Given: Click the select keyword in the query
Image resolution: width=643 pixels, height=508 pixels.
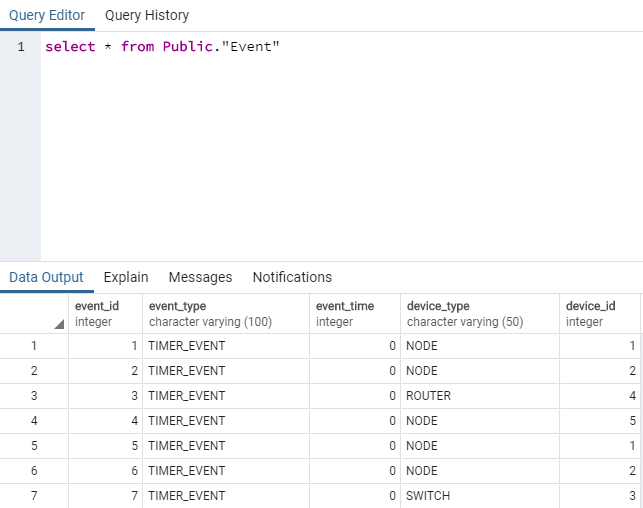Looking at the screenshot, I should pos(66,47).
